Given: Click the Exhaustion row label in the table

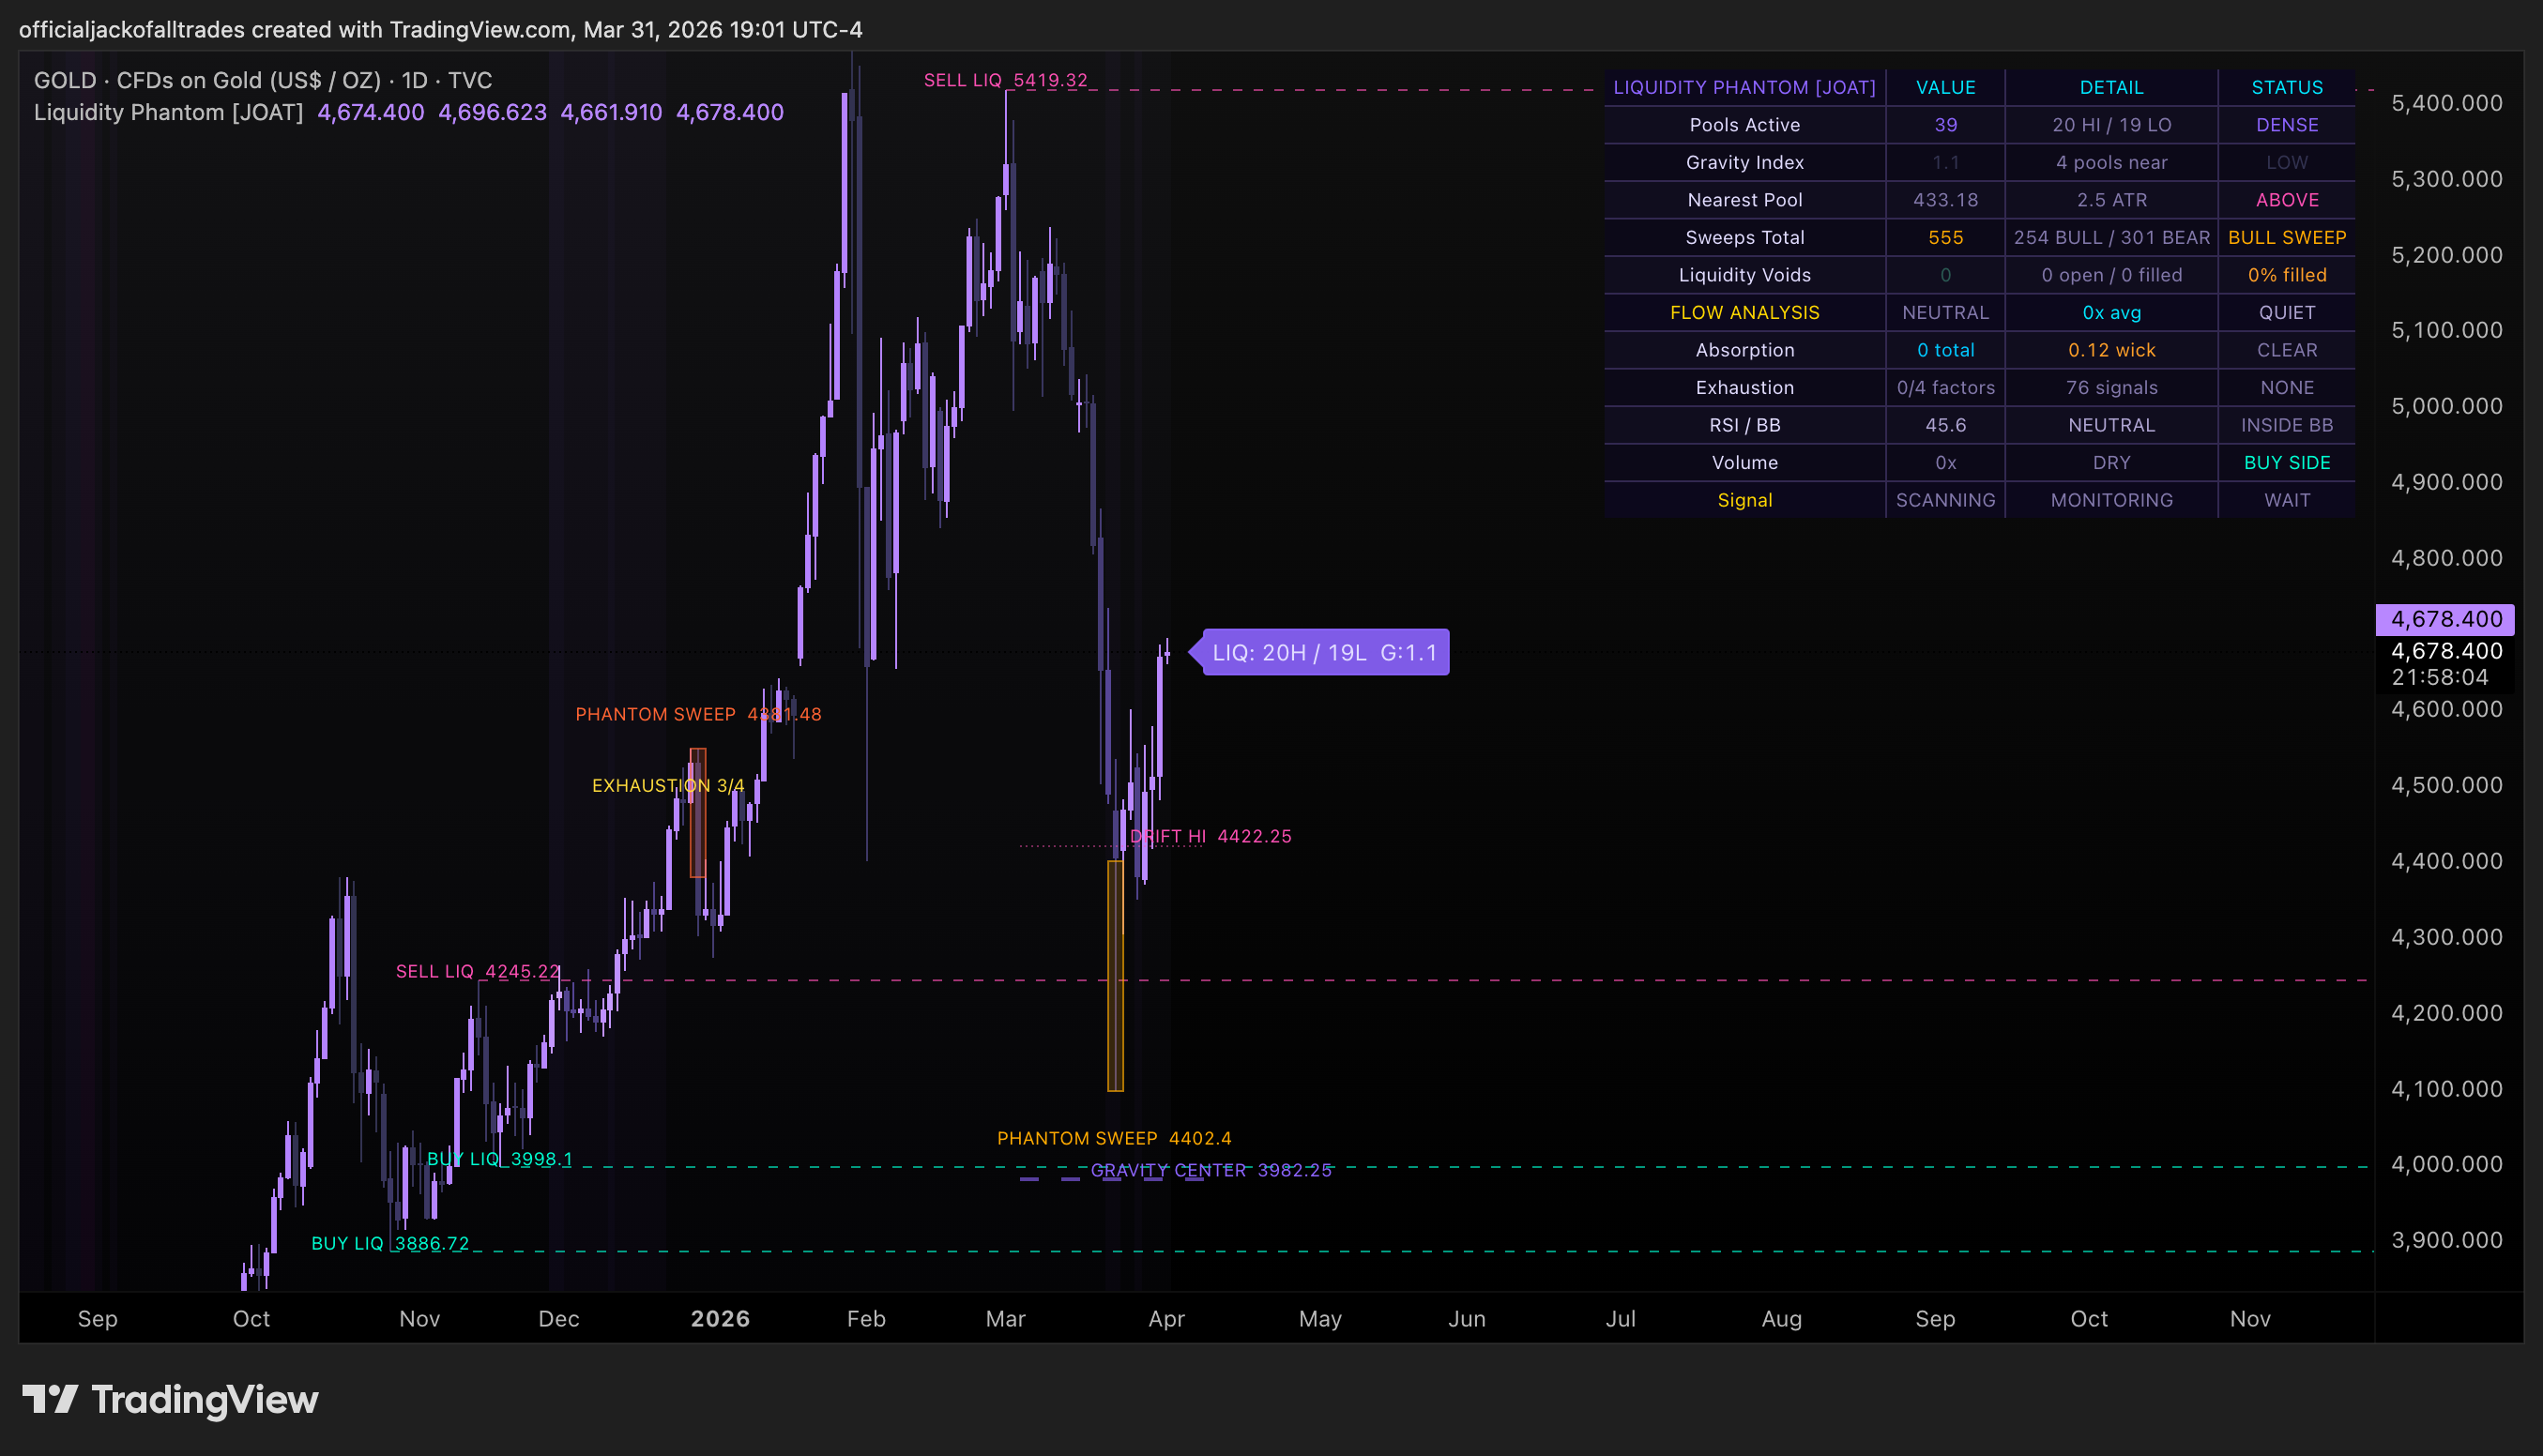Looking at the screenshot, I should point(1744,387).
